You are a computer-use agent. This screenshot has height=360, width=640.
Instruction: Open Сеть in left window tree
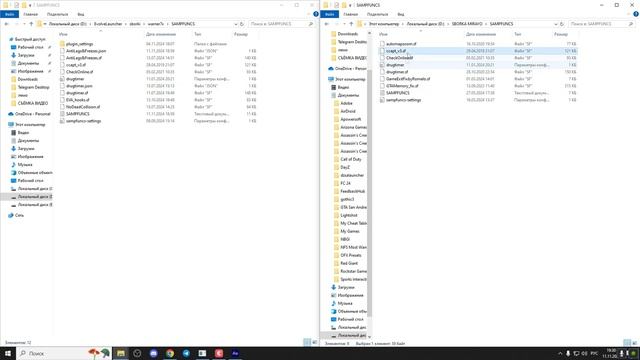pos(19,215)
